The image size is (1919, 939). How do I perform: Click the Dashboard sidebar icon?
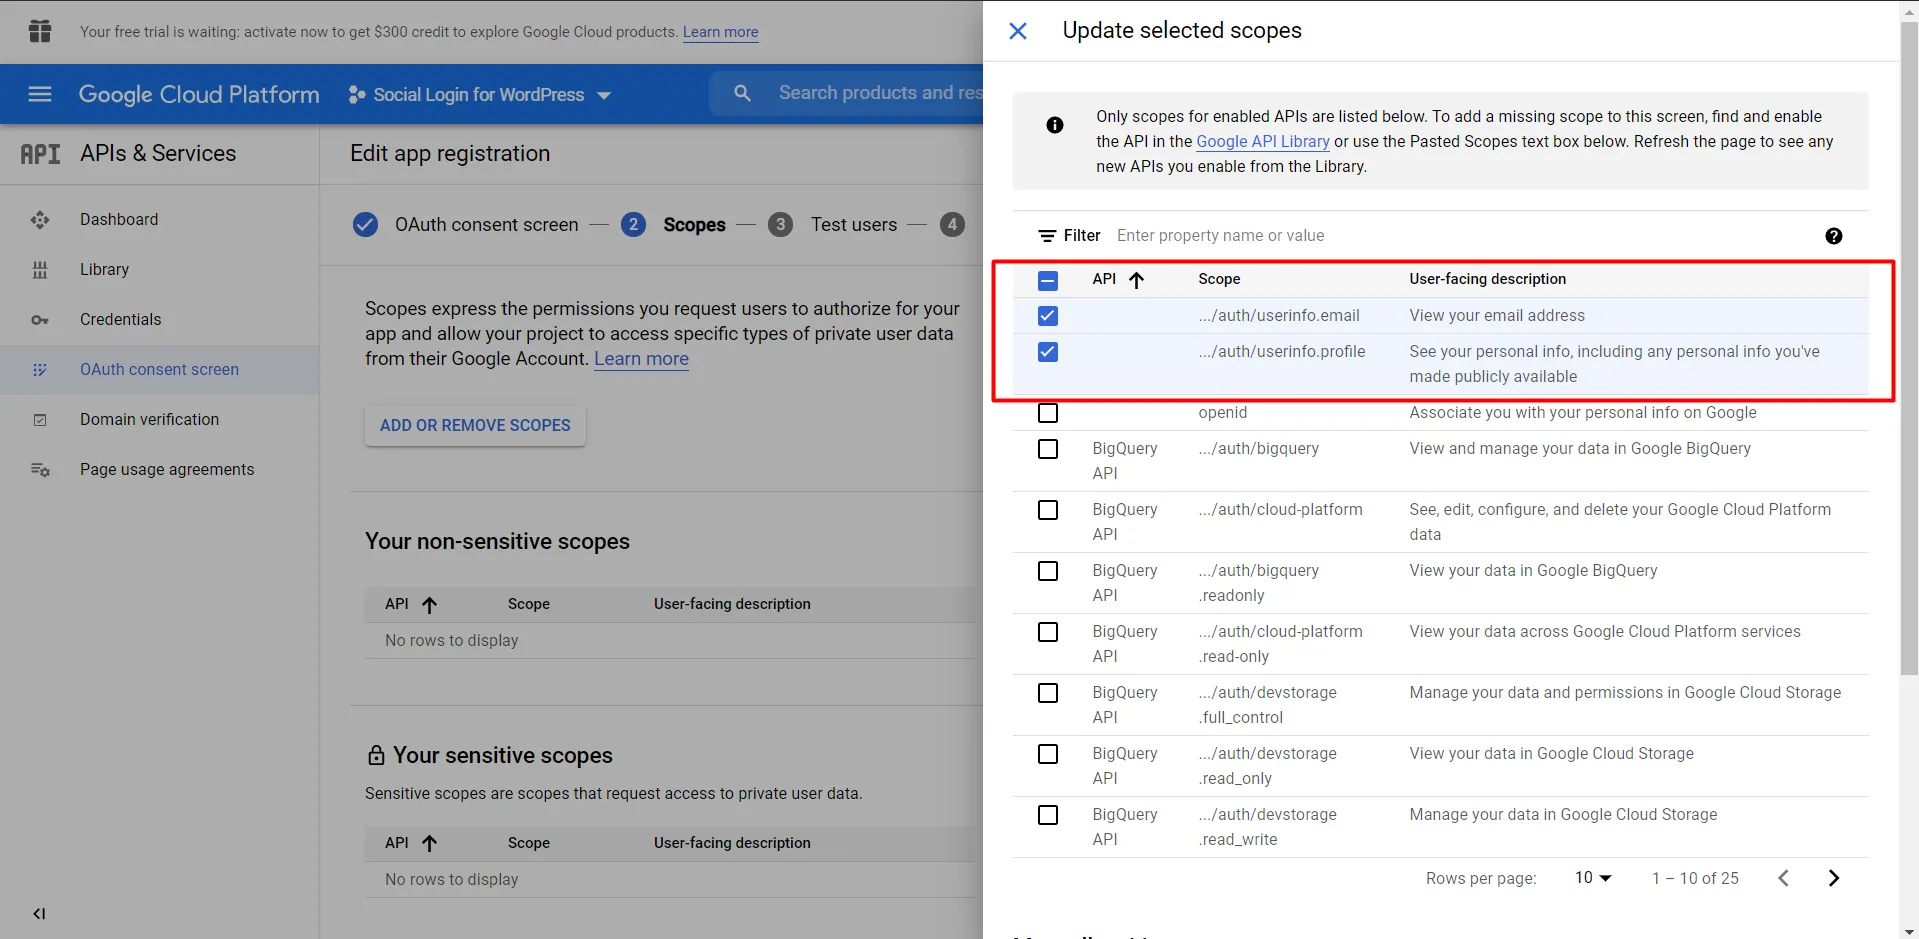pyautogui.click(x=40, y=220)
